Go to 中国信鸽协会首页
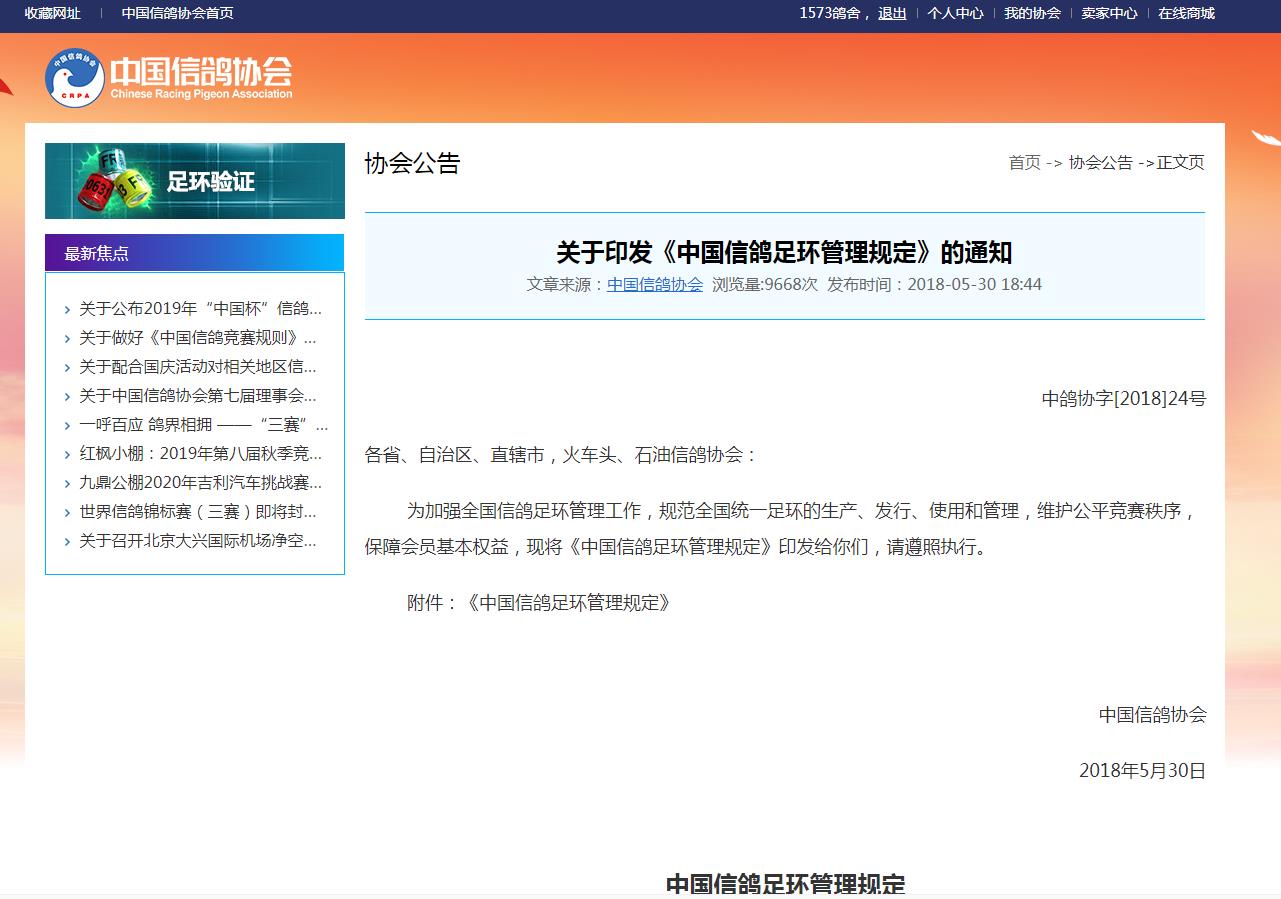This screenshot has width=1281, height=899. pos(178,13)
